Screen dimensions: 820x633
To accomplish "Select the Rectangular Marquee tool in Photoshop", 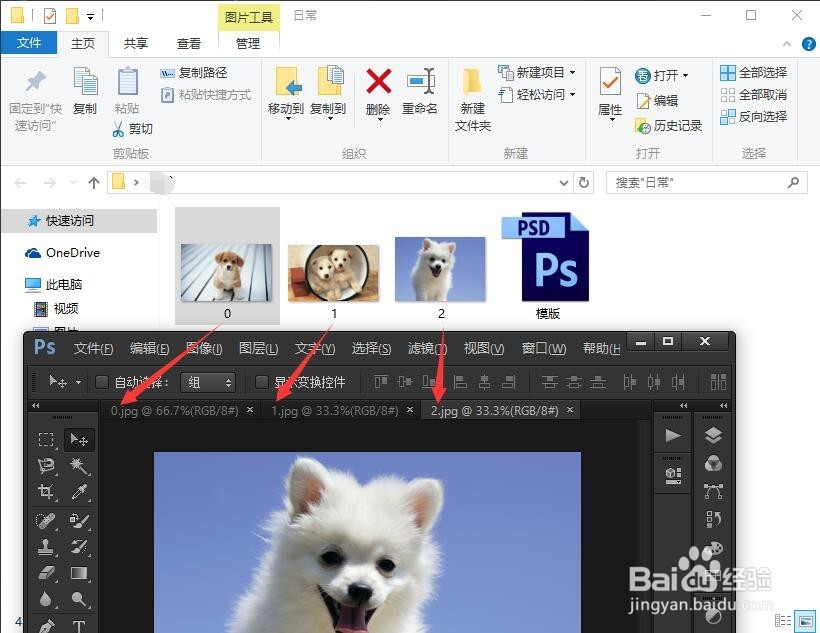I will click(46, 439).
